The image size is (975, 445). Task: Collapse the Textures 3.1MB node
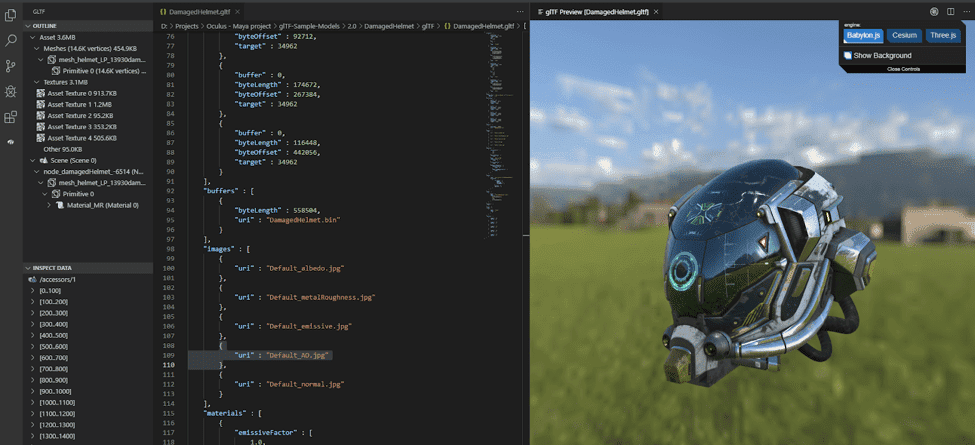click(x=37, y=82)
